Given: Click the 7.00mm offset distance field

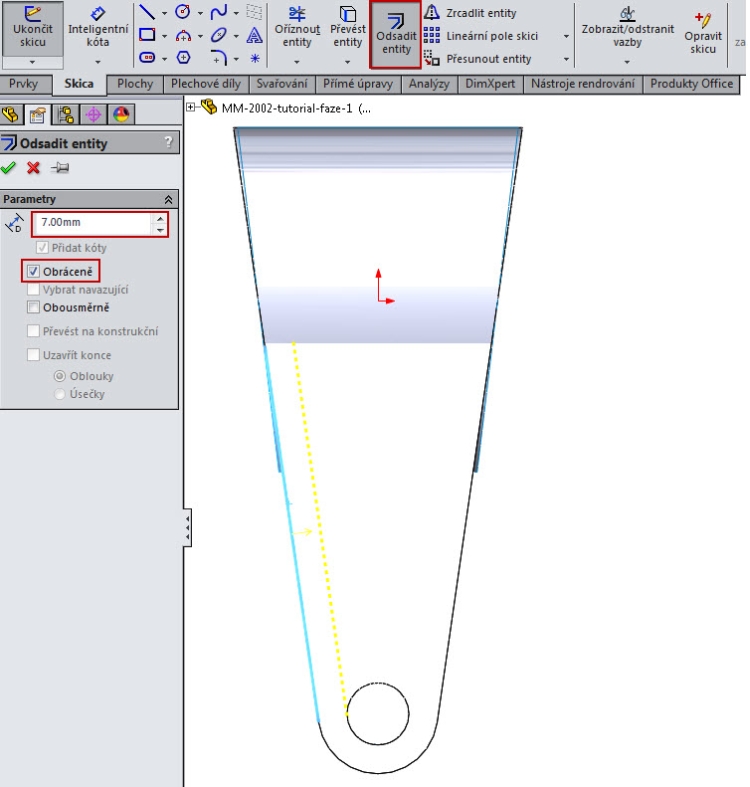Looking at the screenshot, I should 93,223.
